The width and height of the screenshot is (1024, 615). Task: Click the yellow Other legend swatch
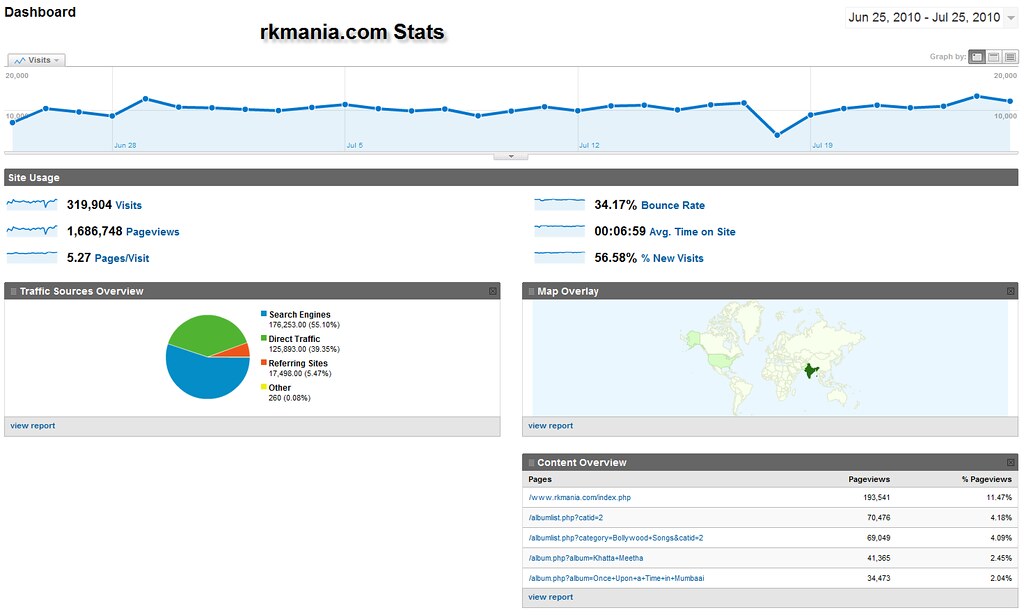click(x=264, y=386)
